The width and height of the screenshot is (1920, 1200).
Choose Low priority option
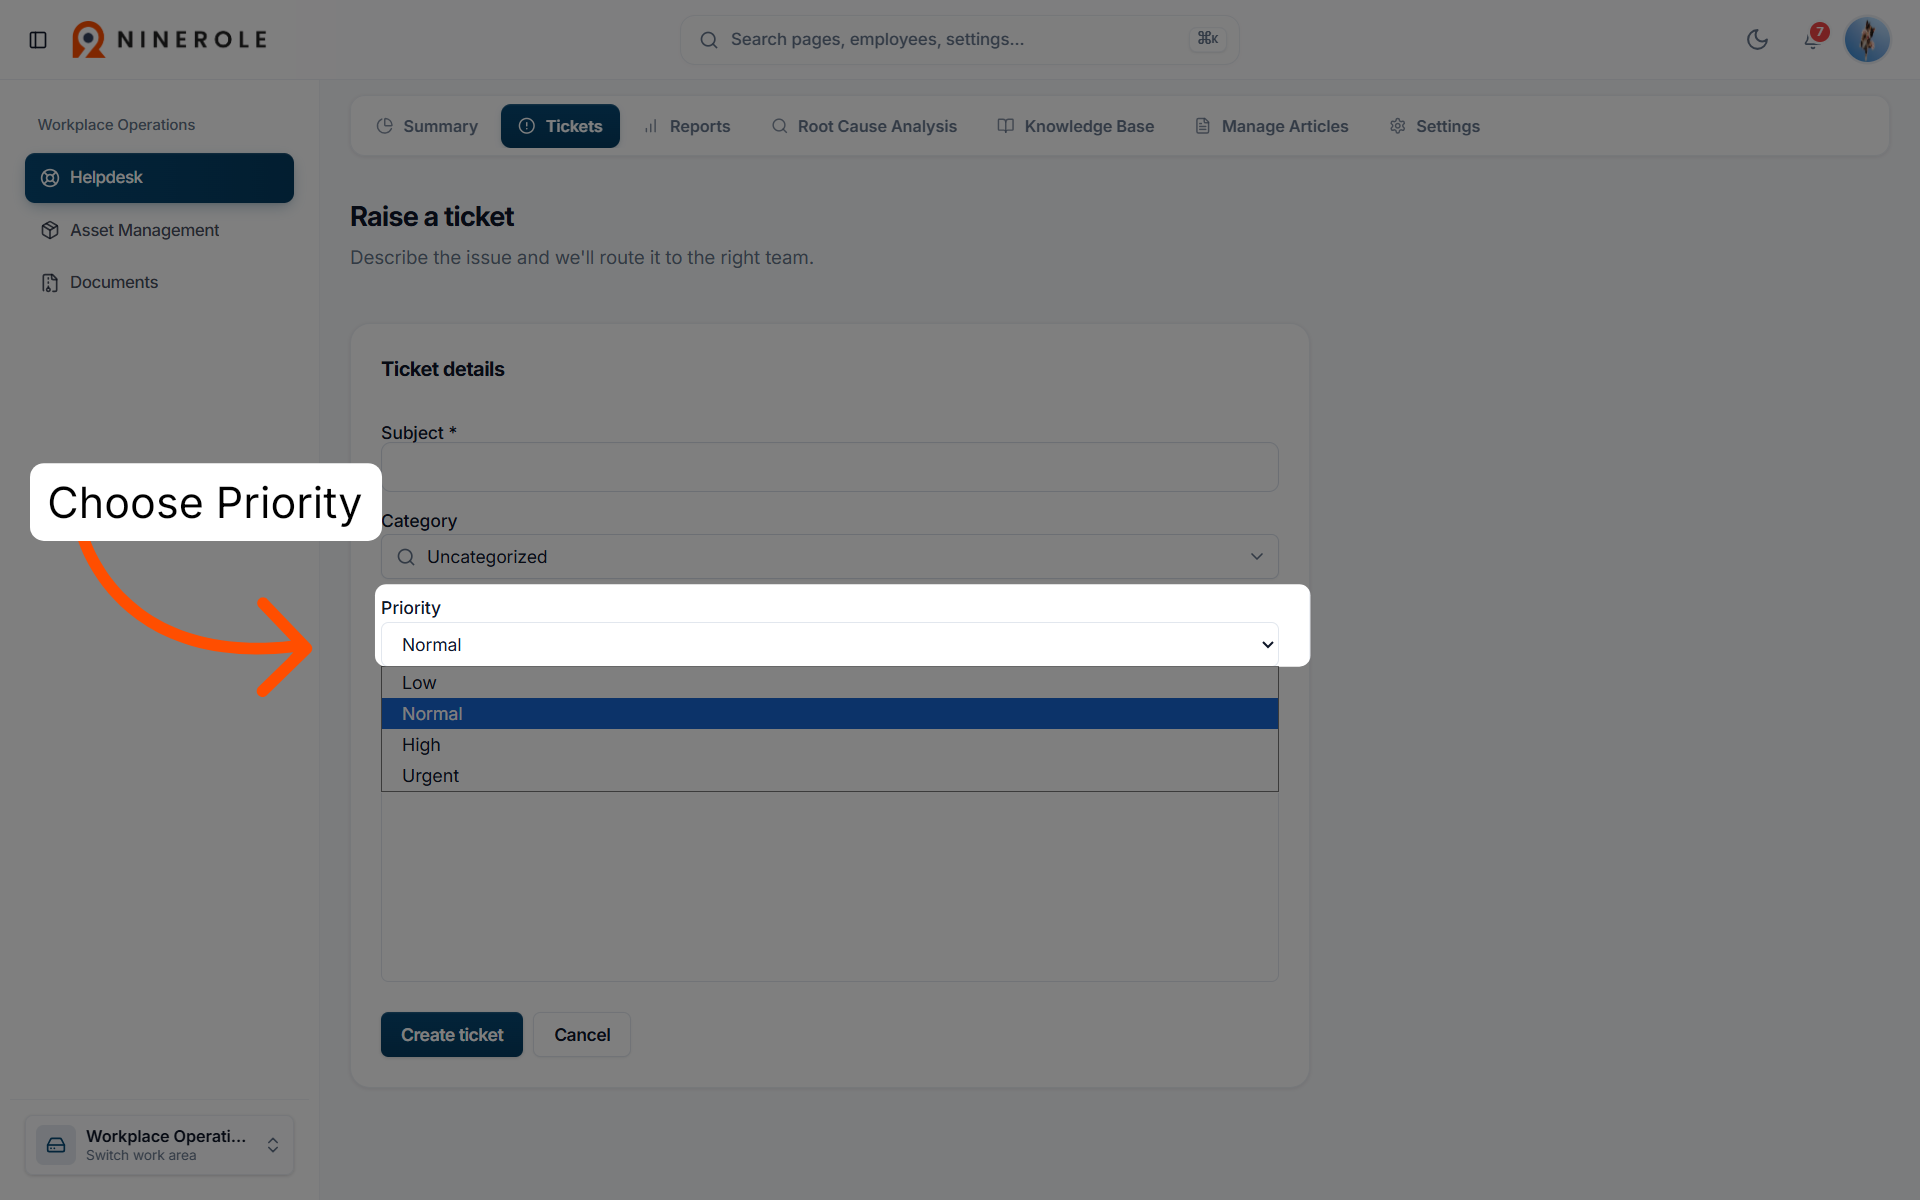click(x=829, y=683)
